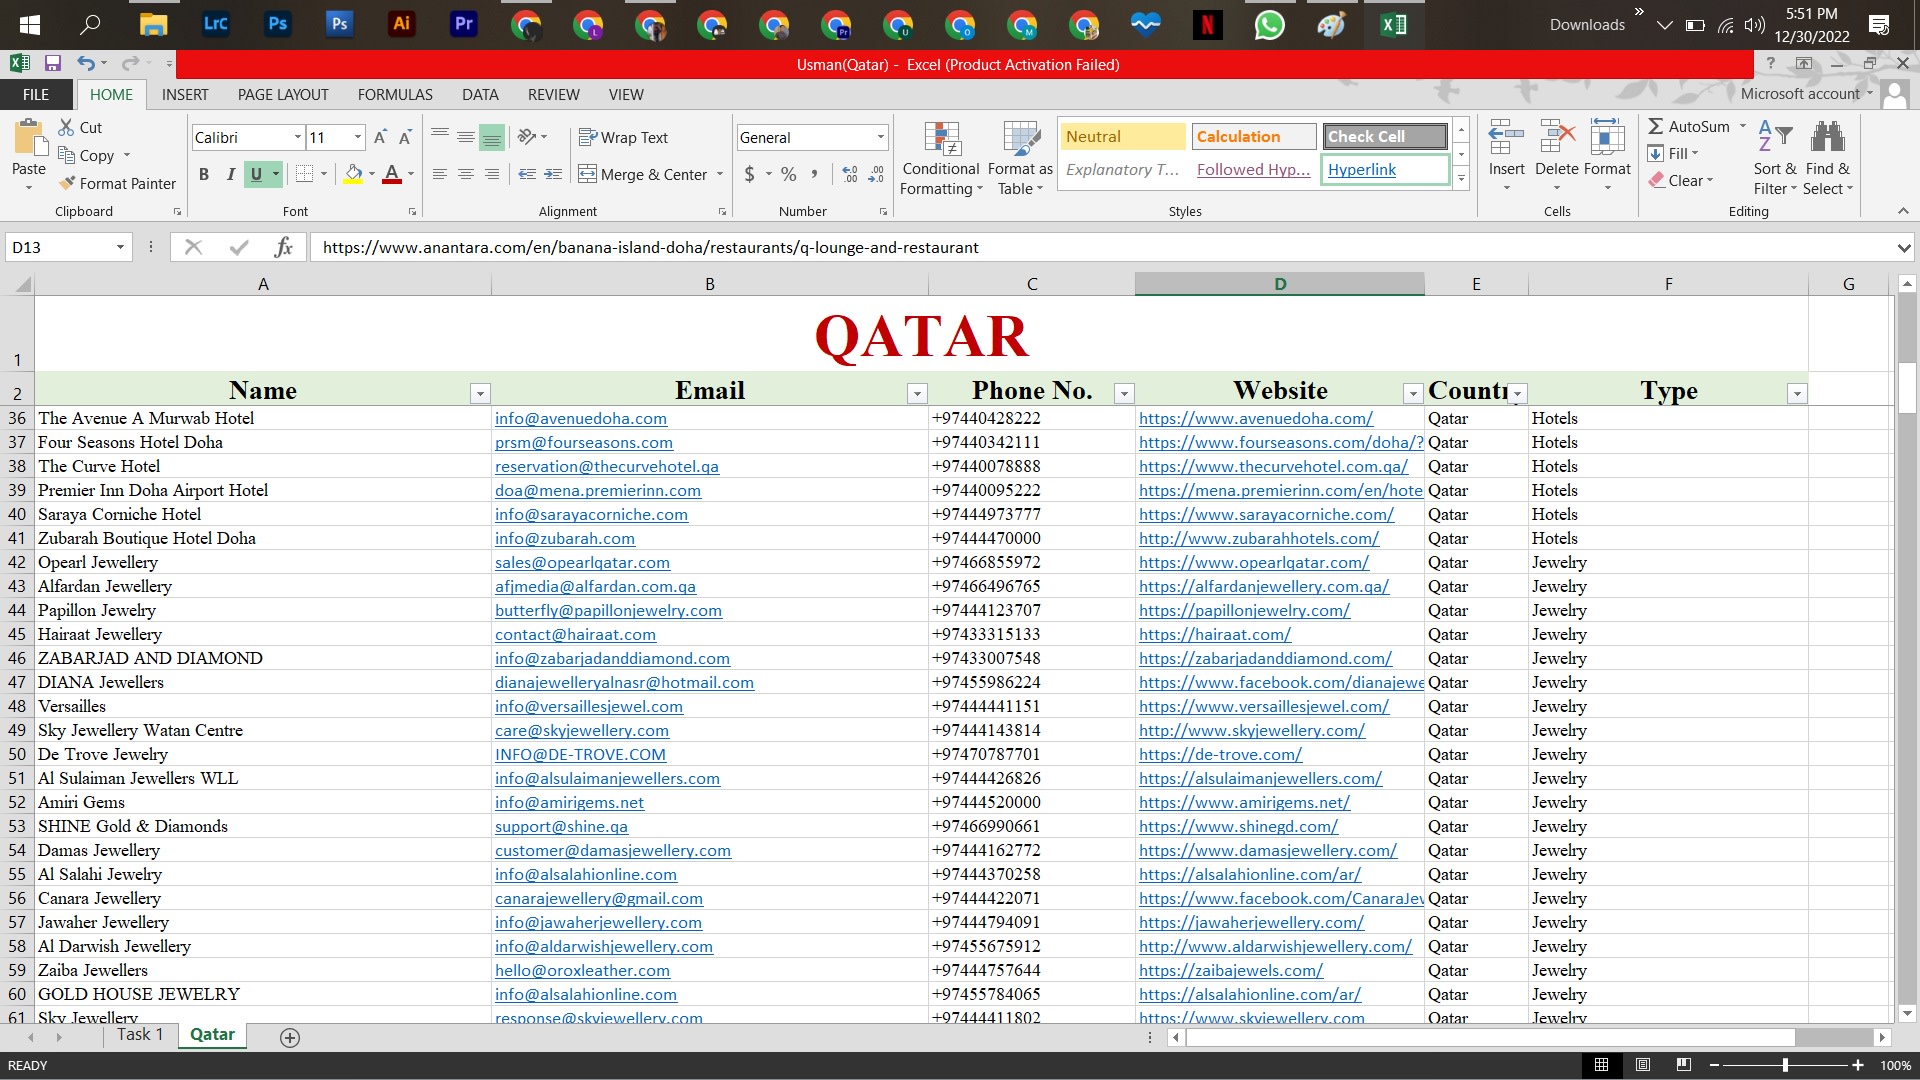Click the Save icon in quick access toolbar
1920x1080 pixels.
pyautogui.click(x=53, y=64)
